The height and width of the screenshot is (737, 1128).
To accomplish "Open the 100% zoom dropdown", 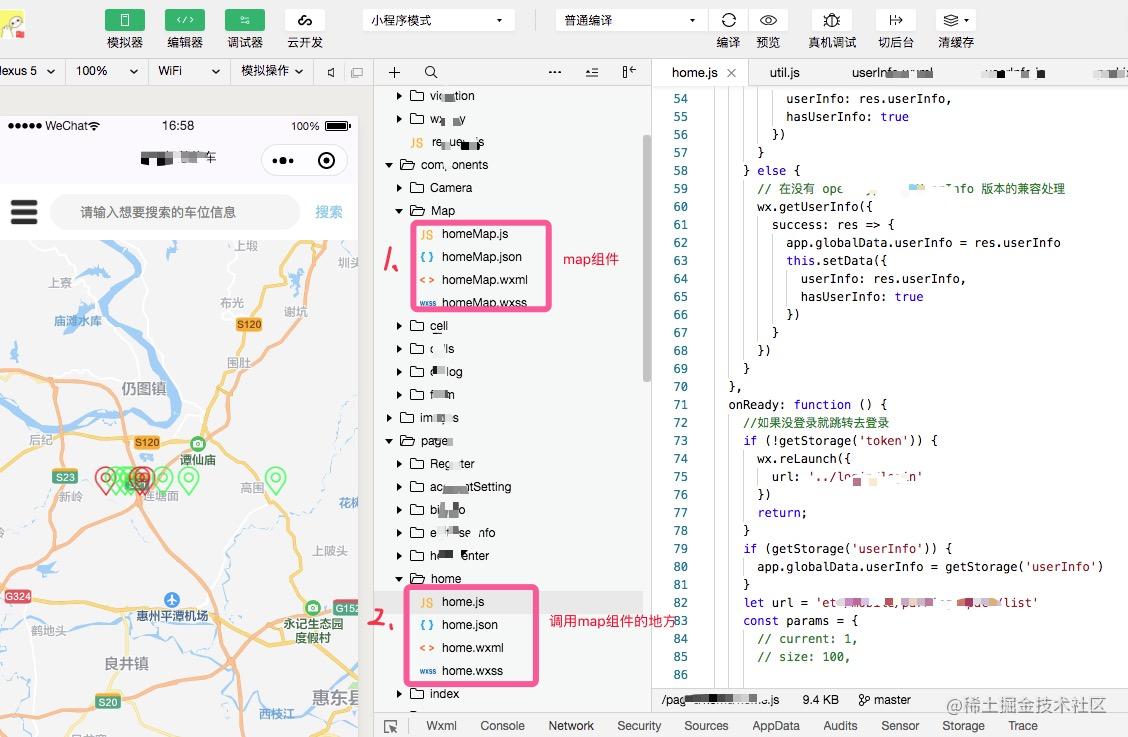I will (106, 71).
